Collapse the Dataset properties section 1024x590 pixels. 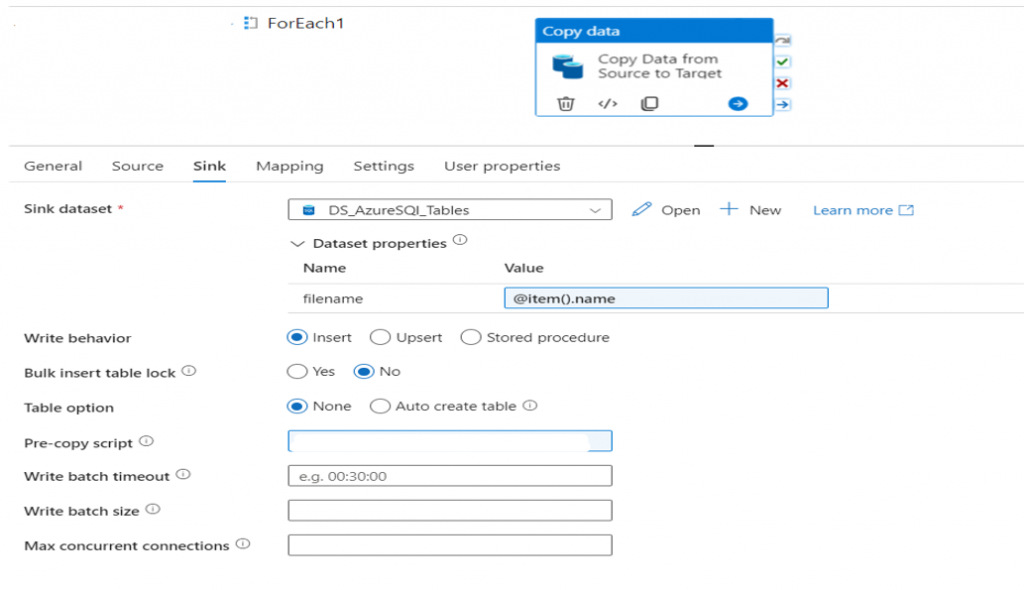pos(296,243)
